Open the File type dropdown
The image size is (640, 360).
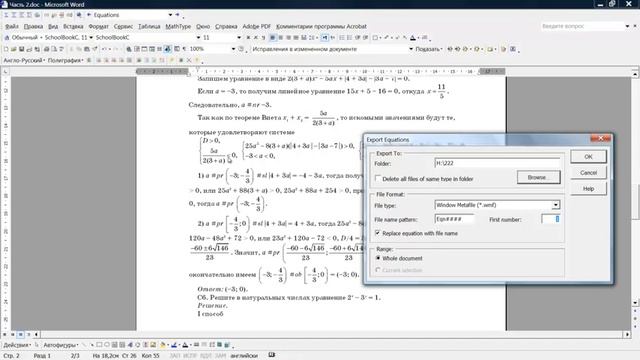[x=556, y=205]
